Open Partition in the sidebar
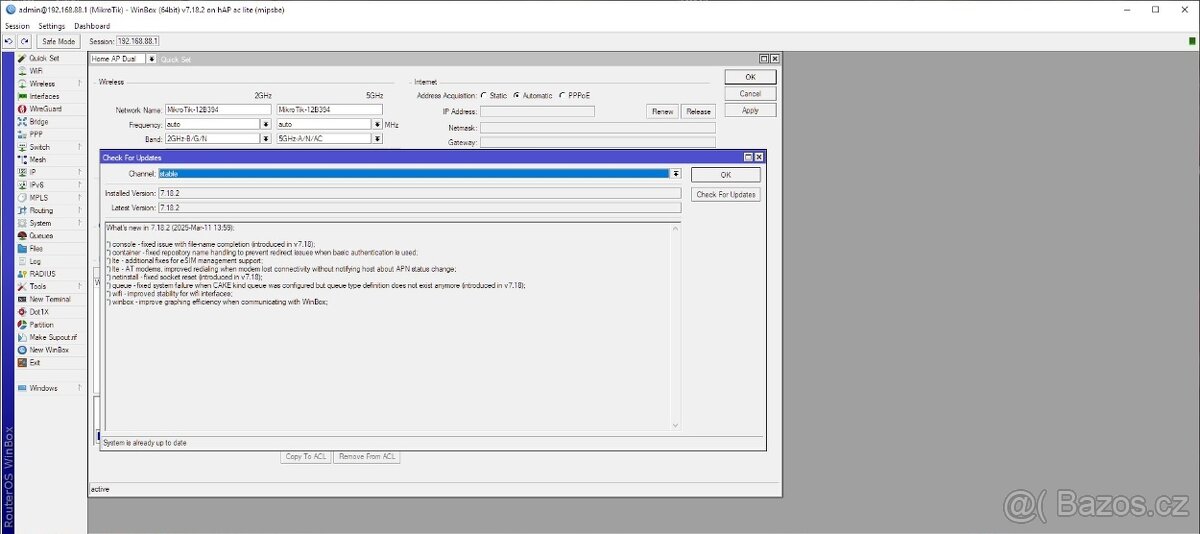1200x534 pixels. point(41,325)
